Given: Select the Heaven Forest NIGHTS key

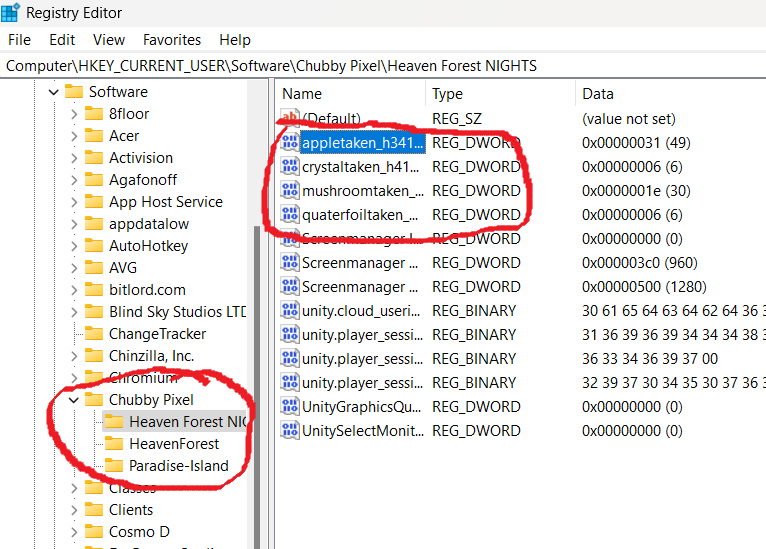Looking at the screenshot, I should coord(189,422).
